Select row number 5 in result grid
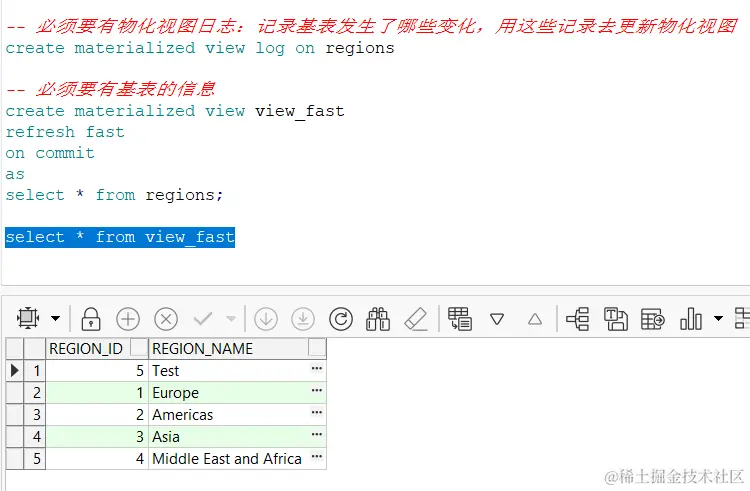The width and height of the screenshot is (750, 491). pyautogui.click(x=37, y=458)
